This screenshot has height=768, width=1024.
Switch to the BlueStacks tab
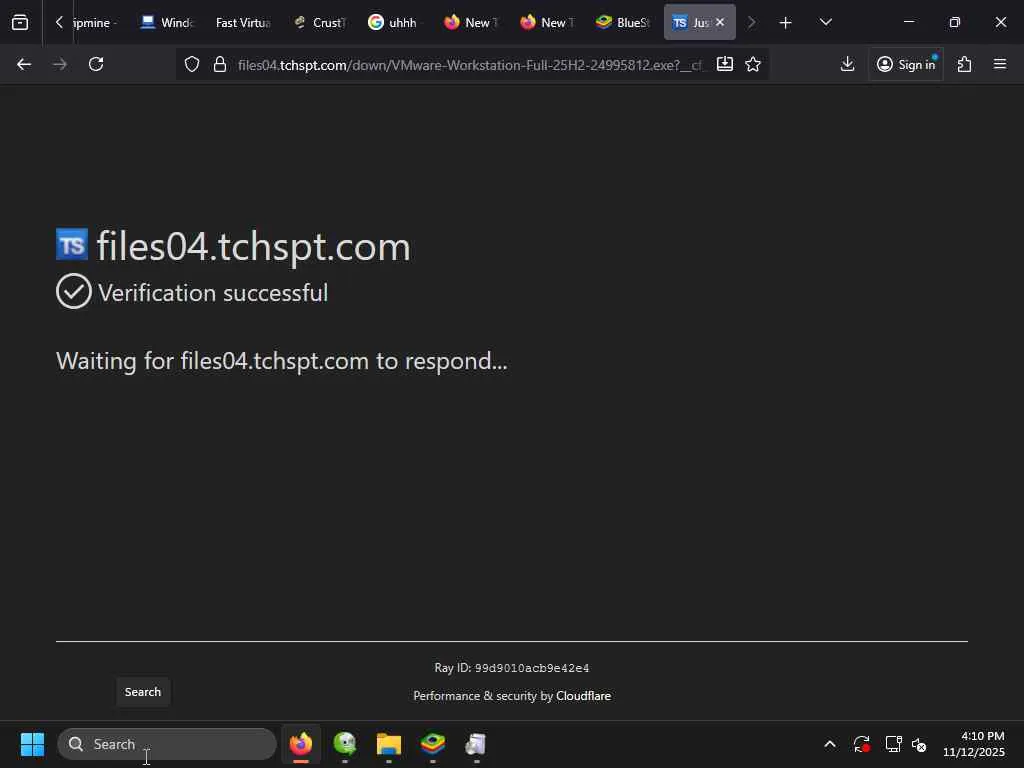[622, 22]
